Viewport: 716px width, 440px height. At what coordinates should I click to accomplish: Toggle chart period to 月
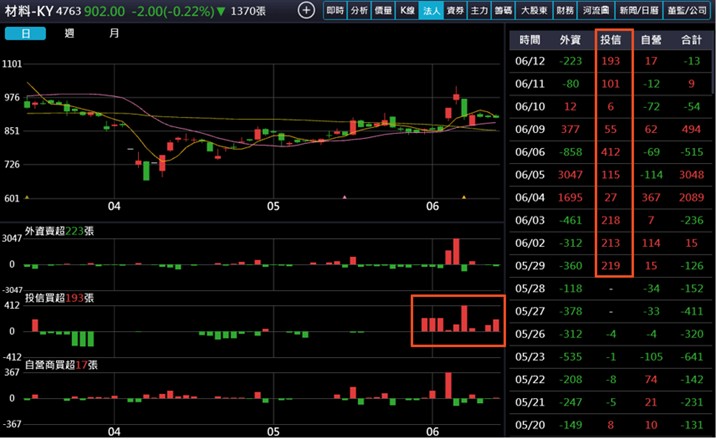click(114, 33)
